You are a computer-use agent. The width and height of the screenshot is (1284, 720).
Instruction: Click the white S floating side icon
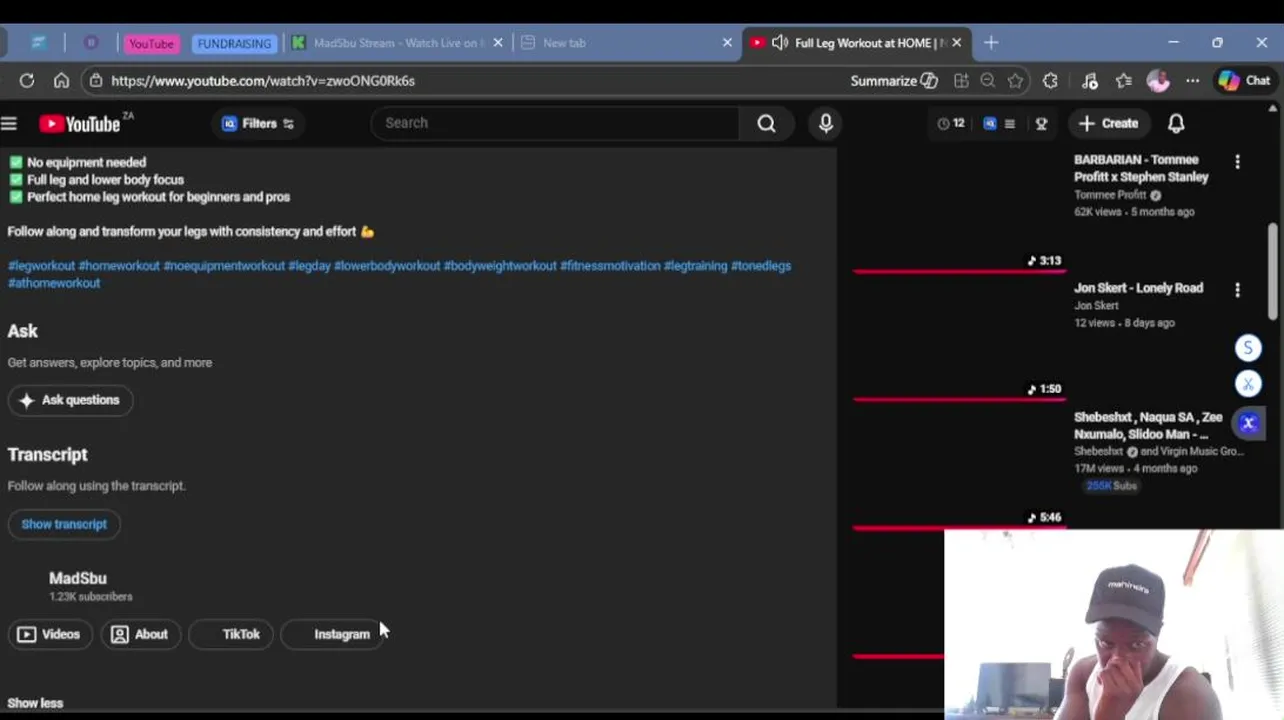(1248, 348)
